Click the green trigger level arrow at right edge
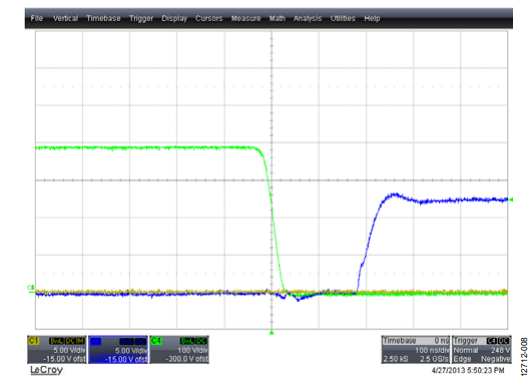The width and height of the screenshot is (532, 382). (x=511, y=199)
